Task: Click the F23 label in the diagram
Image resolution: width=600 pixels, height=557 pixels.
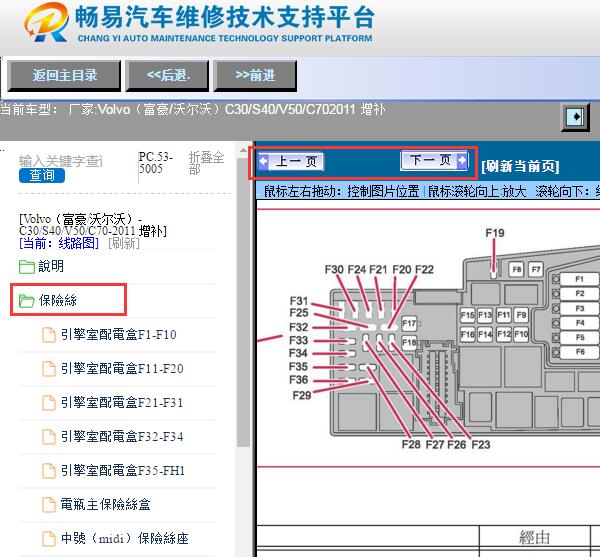Action: click(x=481, y=445)
